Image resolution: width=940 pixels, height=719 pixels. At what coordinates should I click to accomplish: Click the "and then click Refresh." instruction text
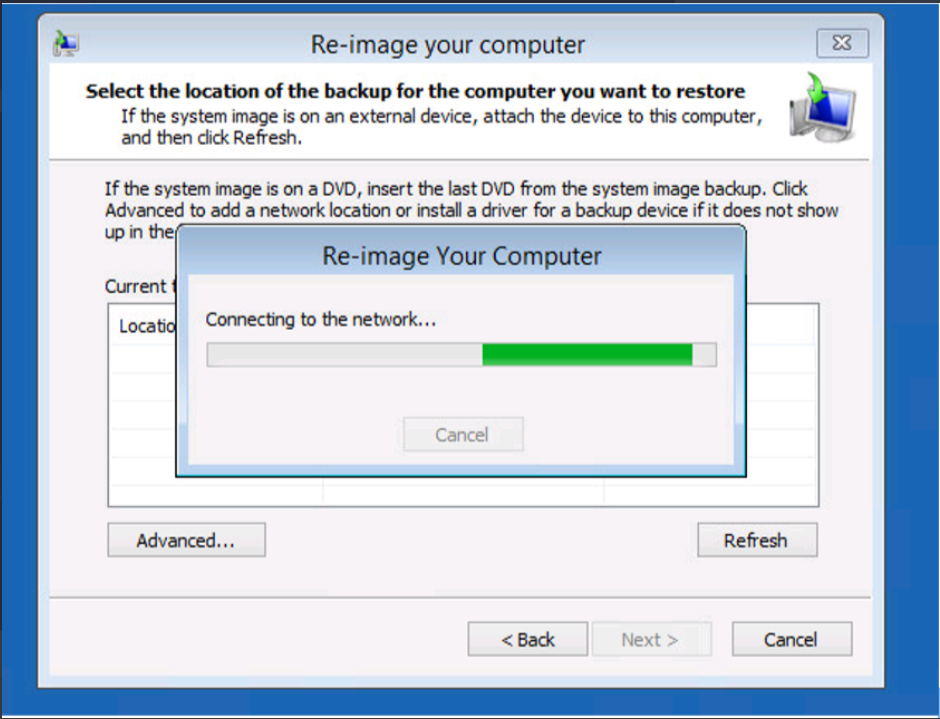211,138
